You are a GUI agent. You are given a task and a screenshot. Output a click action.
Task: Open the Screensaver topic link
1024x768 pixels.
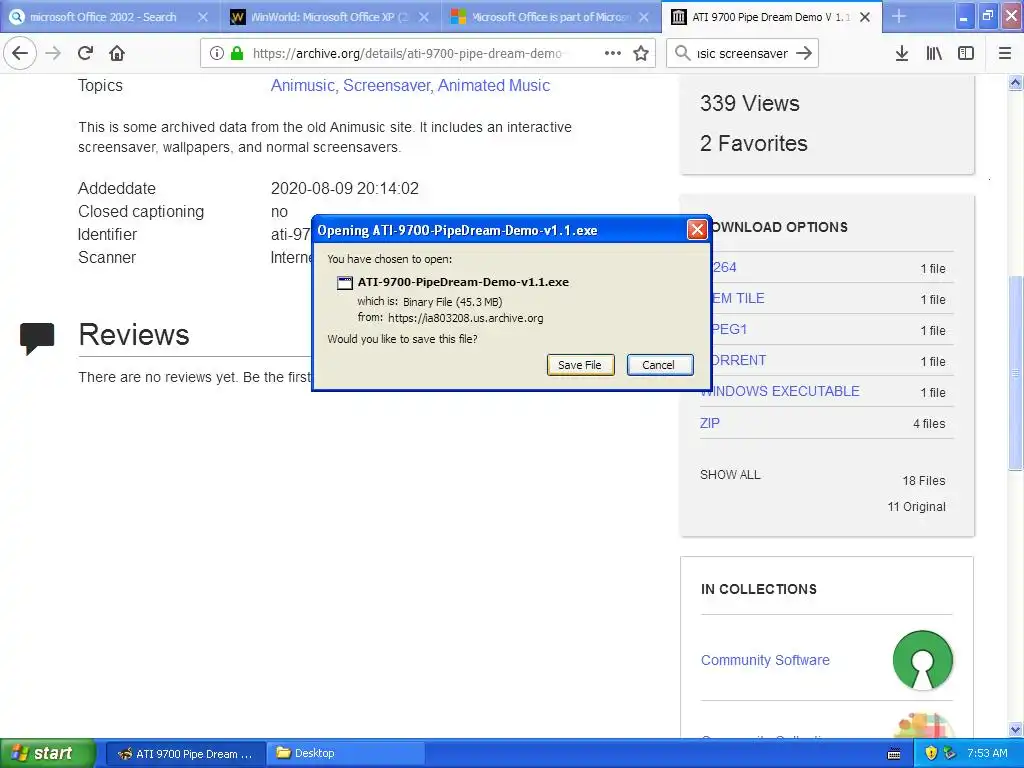tap(386, 86)
